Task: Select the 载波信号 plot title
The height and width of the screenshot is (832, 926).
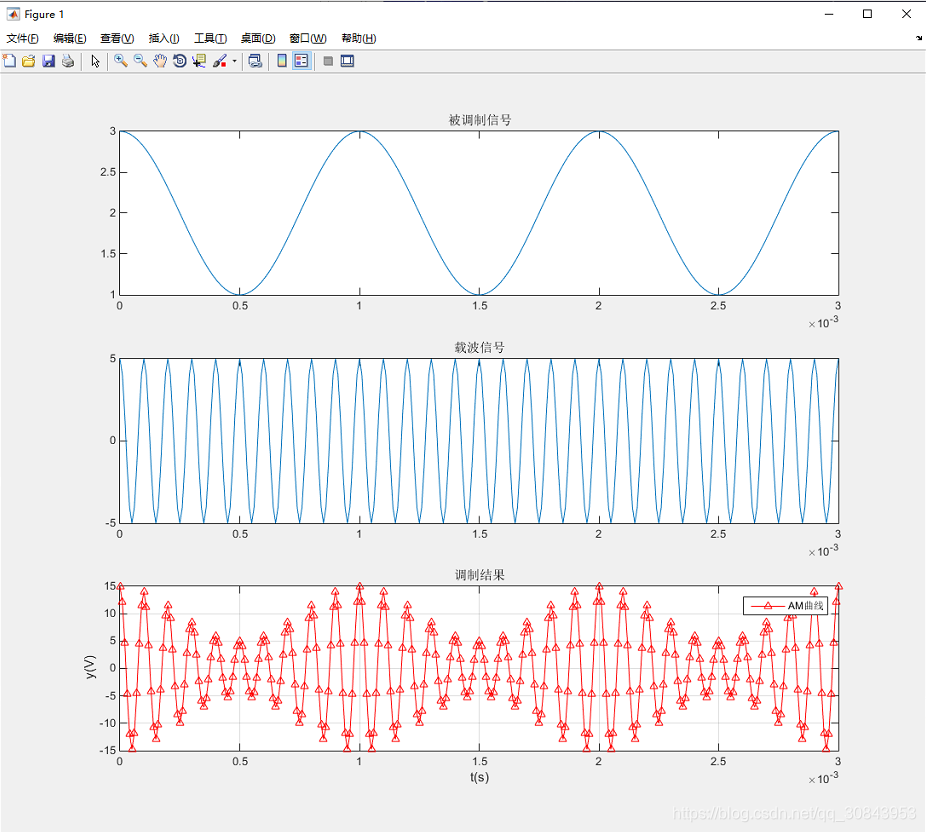Action: pos(480,347)
